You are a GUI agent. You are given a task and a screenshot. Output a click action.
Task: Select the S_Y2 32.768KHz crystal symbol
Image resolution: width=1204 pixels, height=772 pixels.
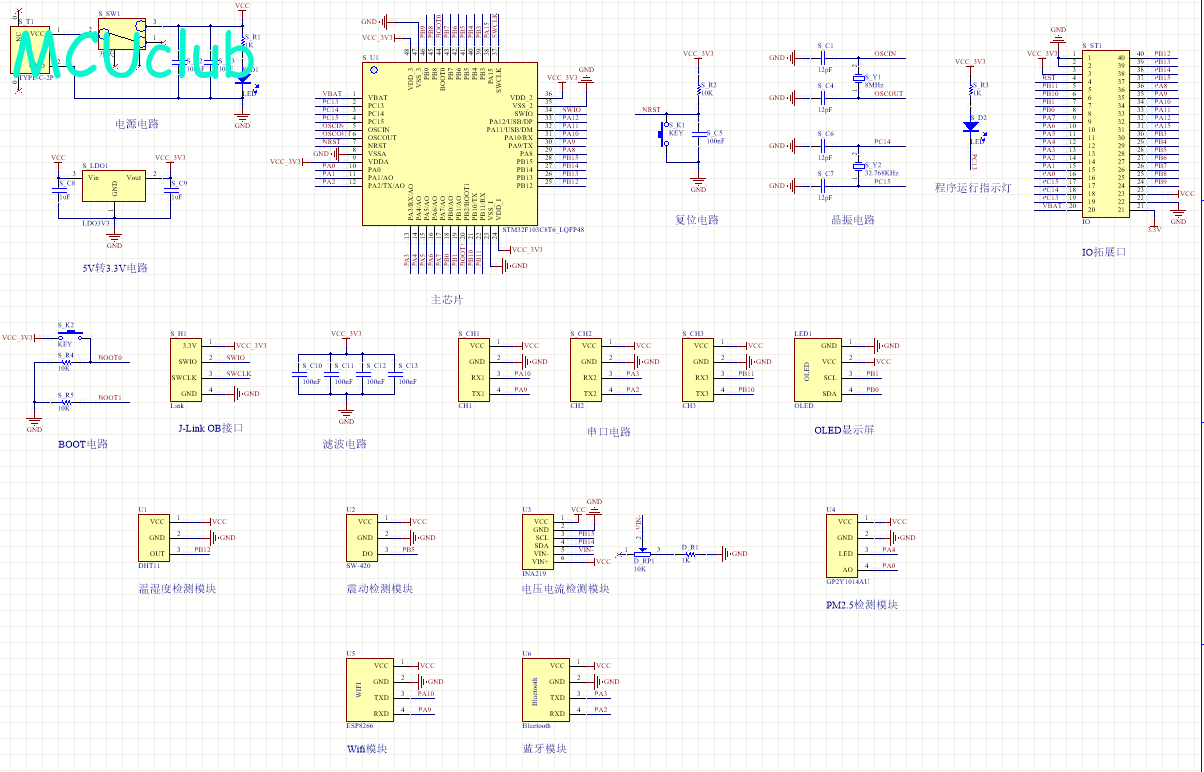(x=857, y=166)
